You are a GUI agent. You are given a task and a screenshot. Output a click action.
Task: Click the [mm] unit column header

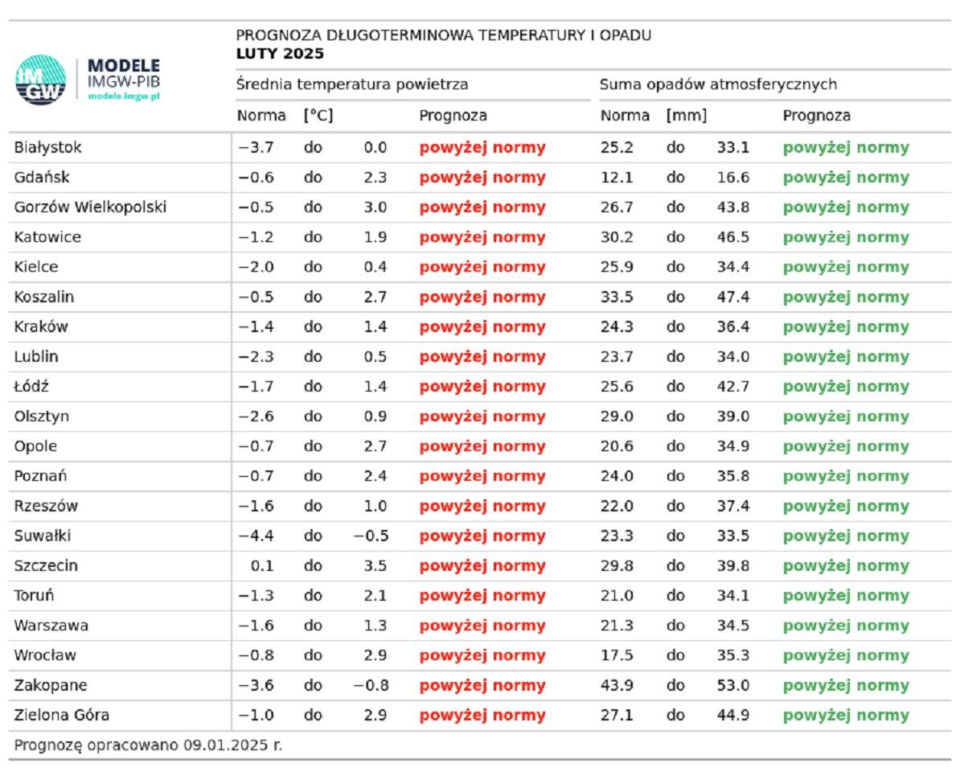686,116
